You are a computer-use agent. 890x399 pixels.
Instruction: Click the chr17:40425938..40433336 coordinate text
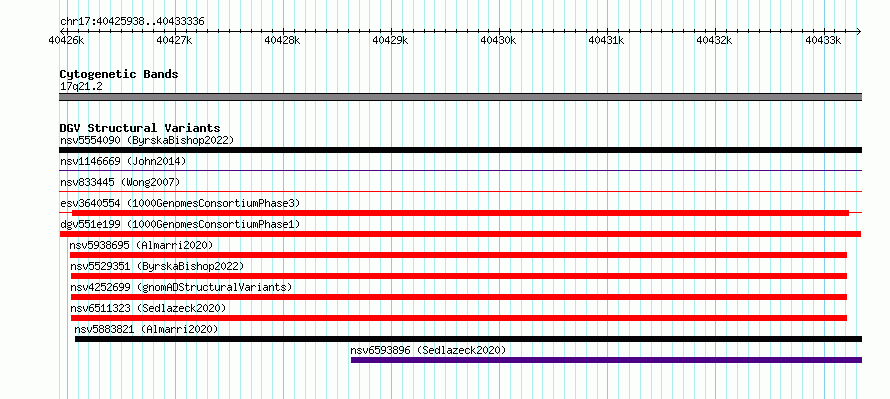[132, 22]
